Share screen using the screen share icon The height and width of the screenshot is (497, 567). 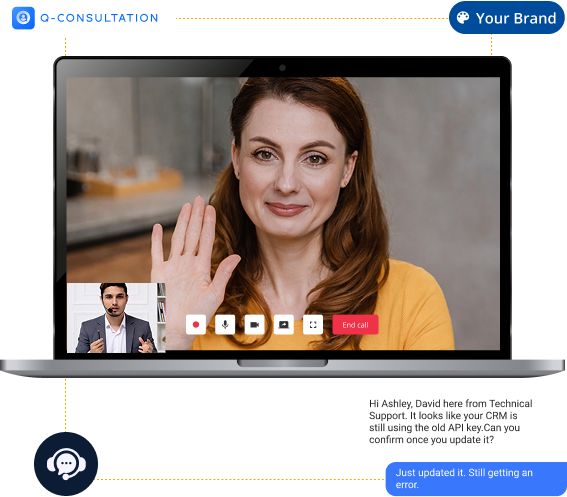[x=284, y=324]
